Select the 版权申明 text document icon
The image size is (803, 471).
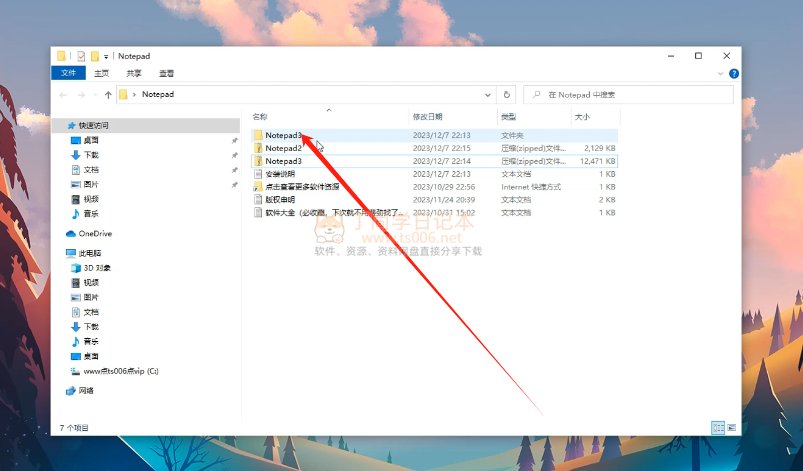pyautogui.click(x=258, y=200)
